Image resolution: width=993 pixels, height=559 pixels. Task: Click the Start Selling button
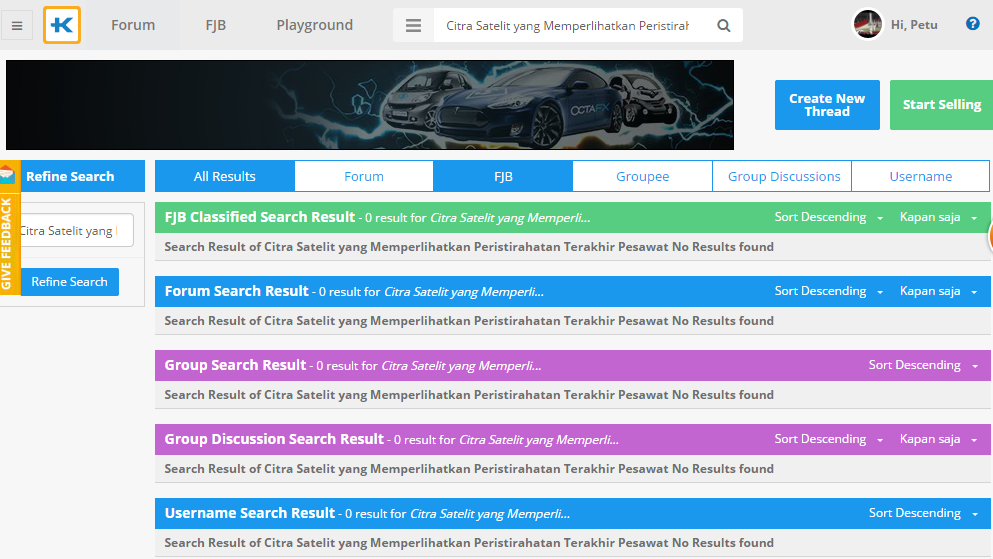coord(942,105)
